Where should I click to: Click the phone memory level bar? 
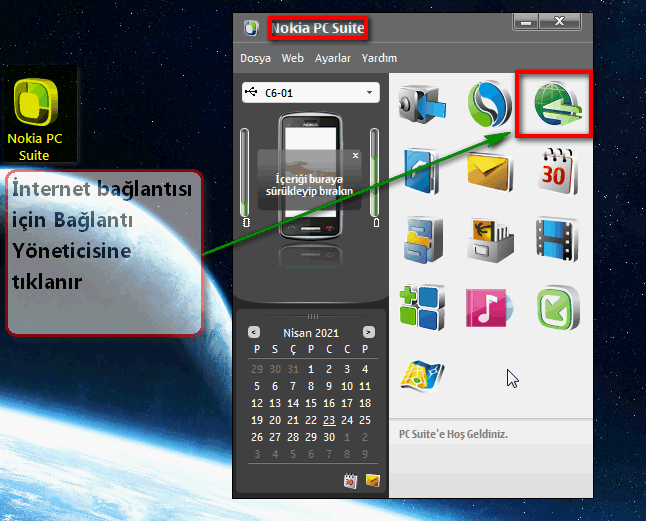(245, 172)
